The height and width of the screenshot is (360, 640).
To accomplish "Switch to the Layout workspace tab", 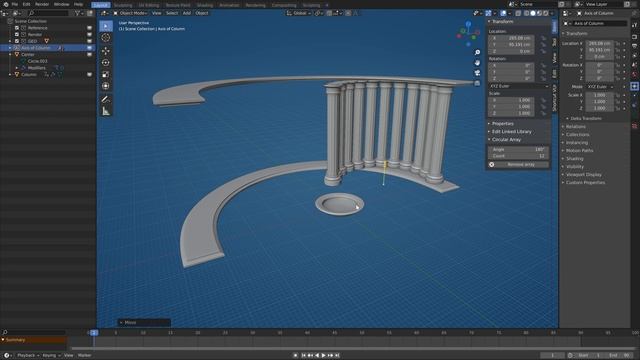I will [x=100, y=5].
